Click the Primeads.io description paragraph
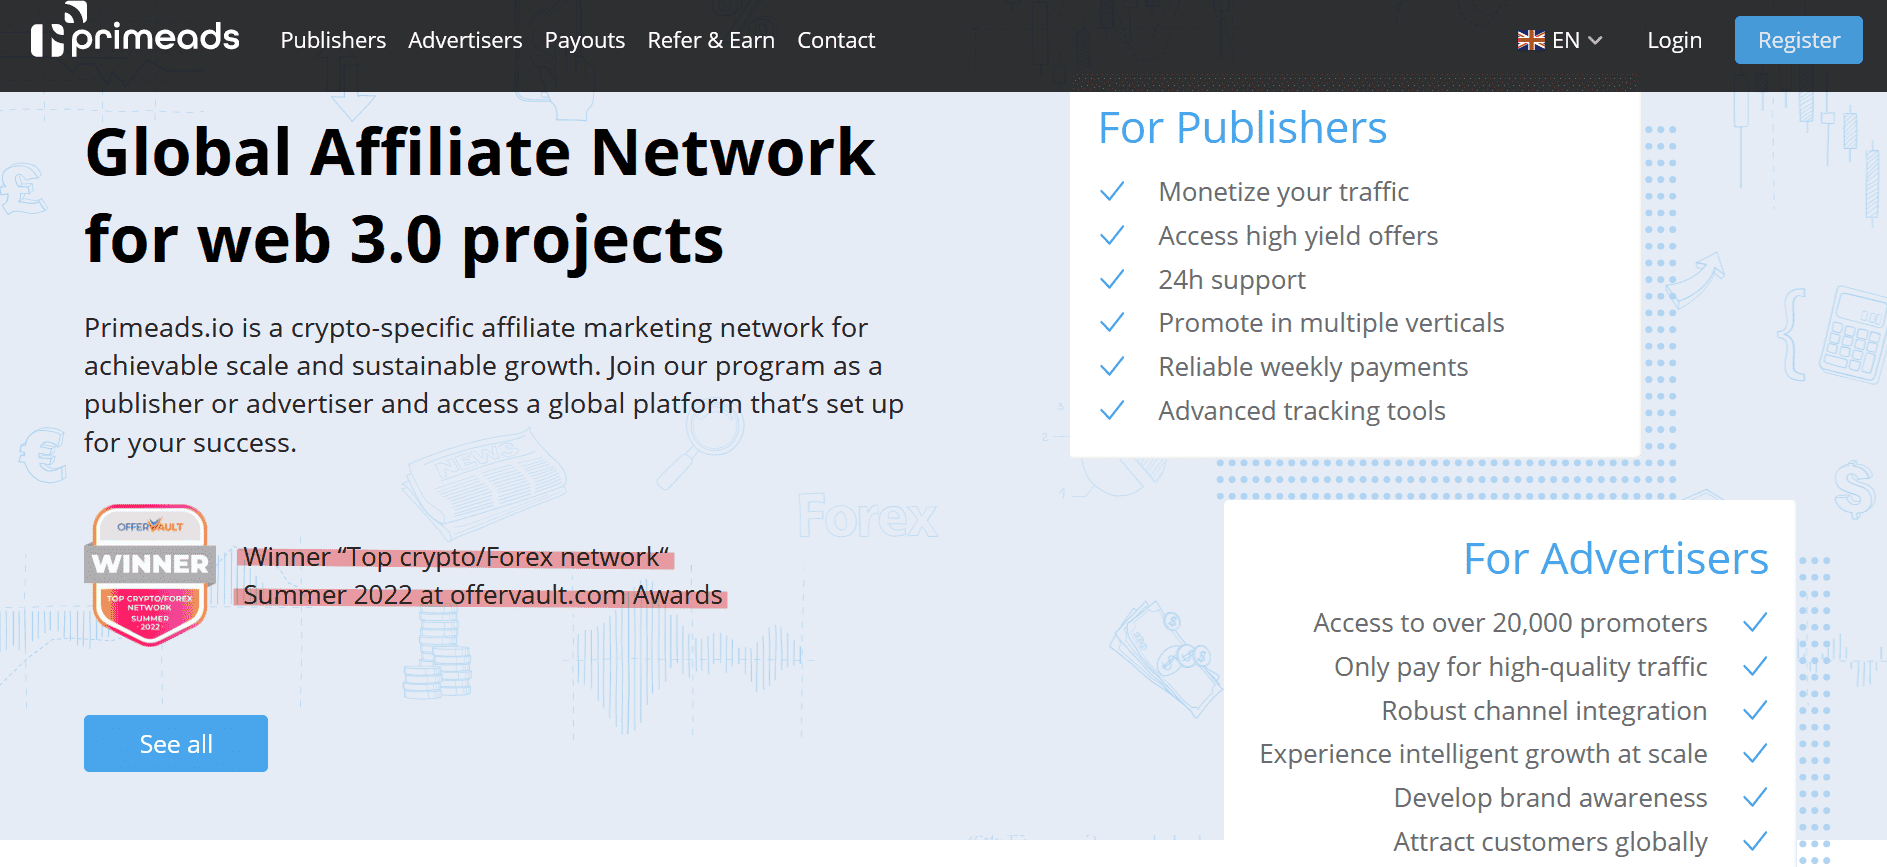The height and width of the screenshot is (867, 1887). click(x=494, y=385)
